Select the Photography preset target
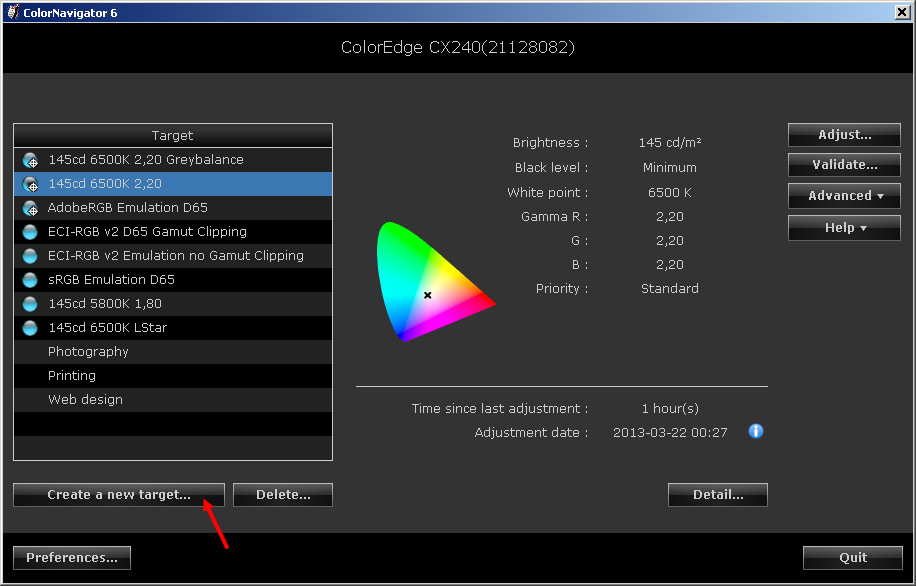The height and width of the screenshot is (586, 916). 173,351
